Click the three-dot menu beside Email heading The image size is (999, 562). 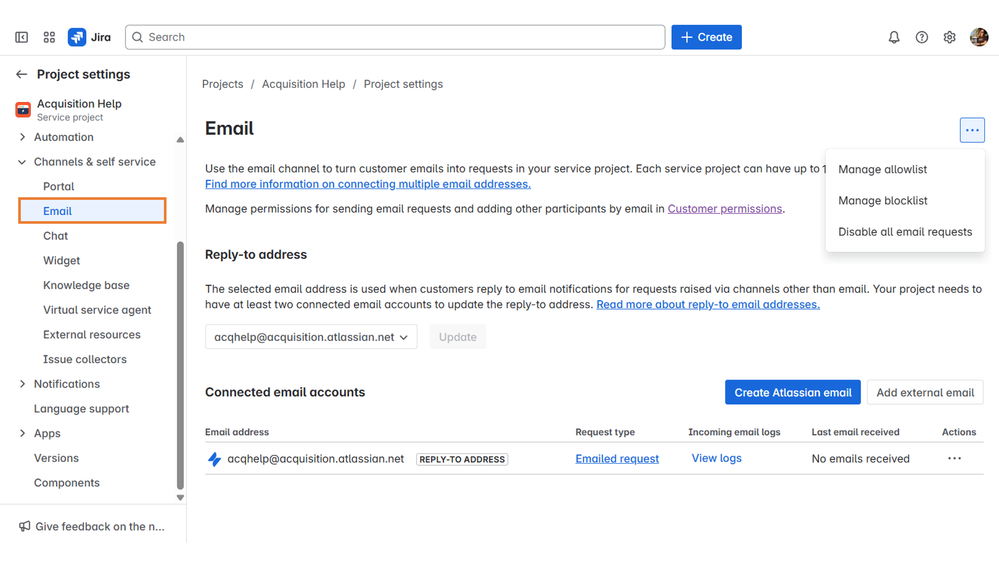point(972,130)
